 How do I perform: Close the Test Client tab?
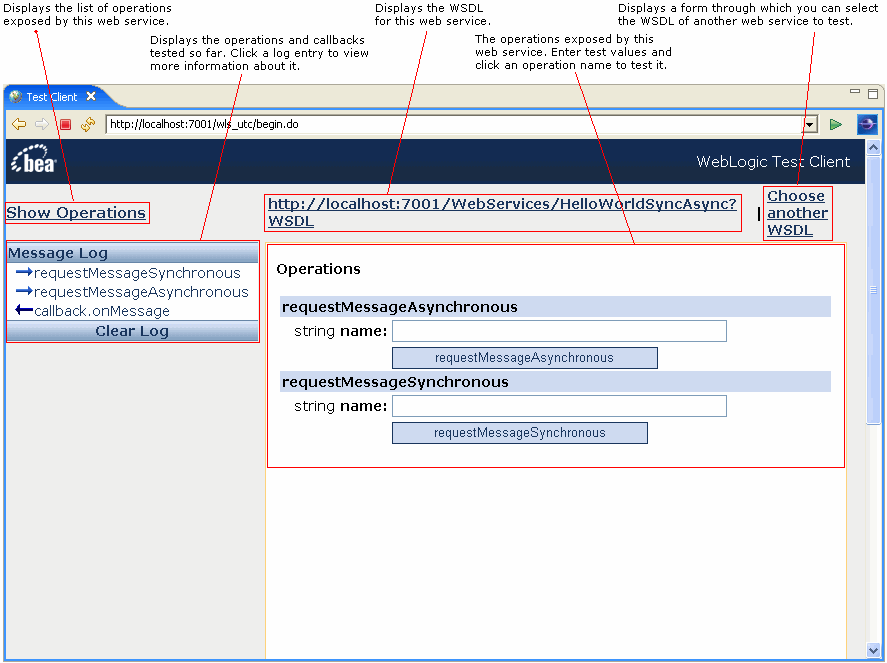click(x=91, y=97)
